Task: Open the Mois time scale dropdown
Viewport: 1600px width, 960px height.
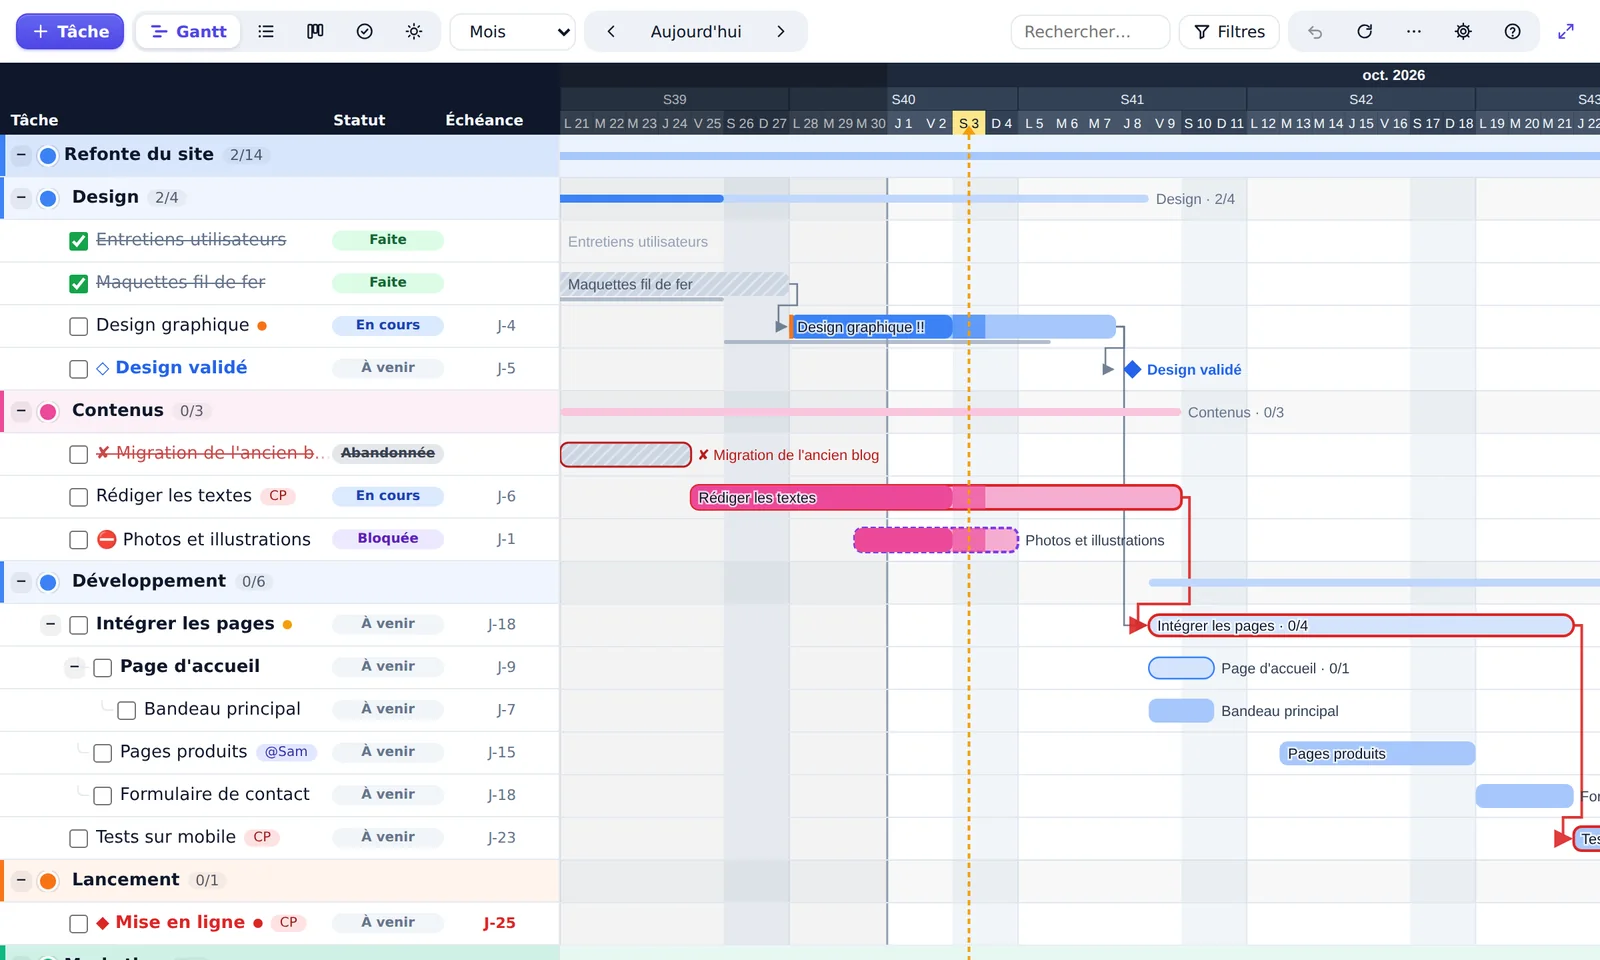Action: pyautogui.click(x=512, y=32)
